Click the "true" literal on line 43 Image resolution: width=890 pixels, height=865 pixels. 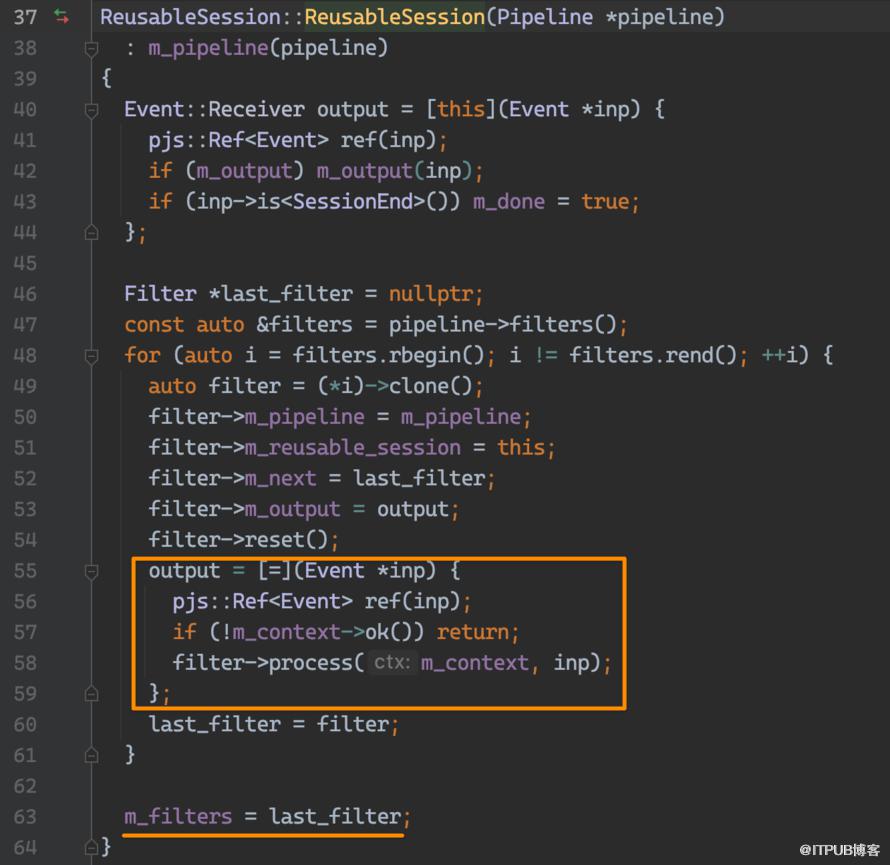tap(605, 201)
